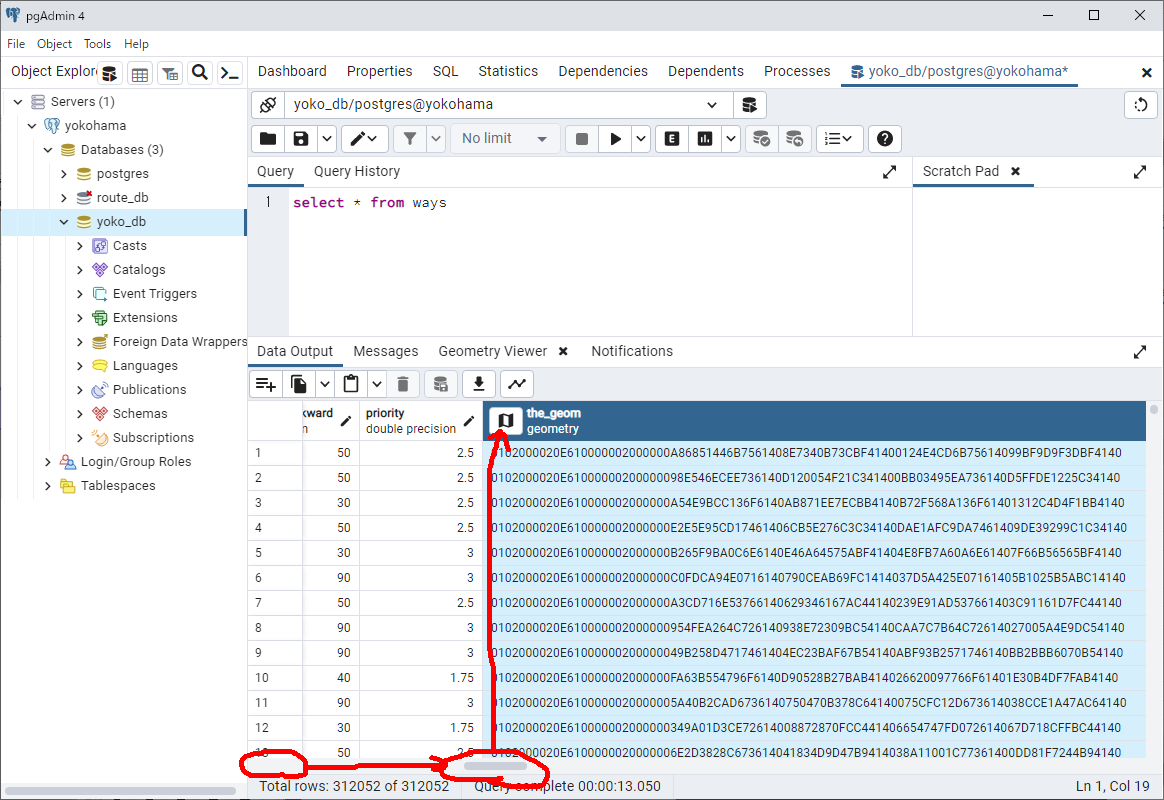Close the Geometry Viewer tab
The width and height of the screenshot is (1164, 800).
tap(563, 352)
